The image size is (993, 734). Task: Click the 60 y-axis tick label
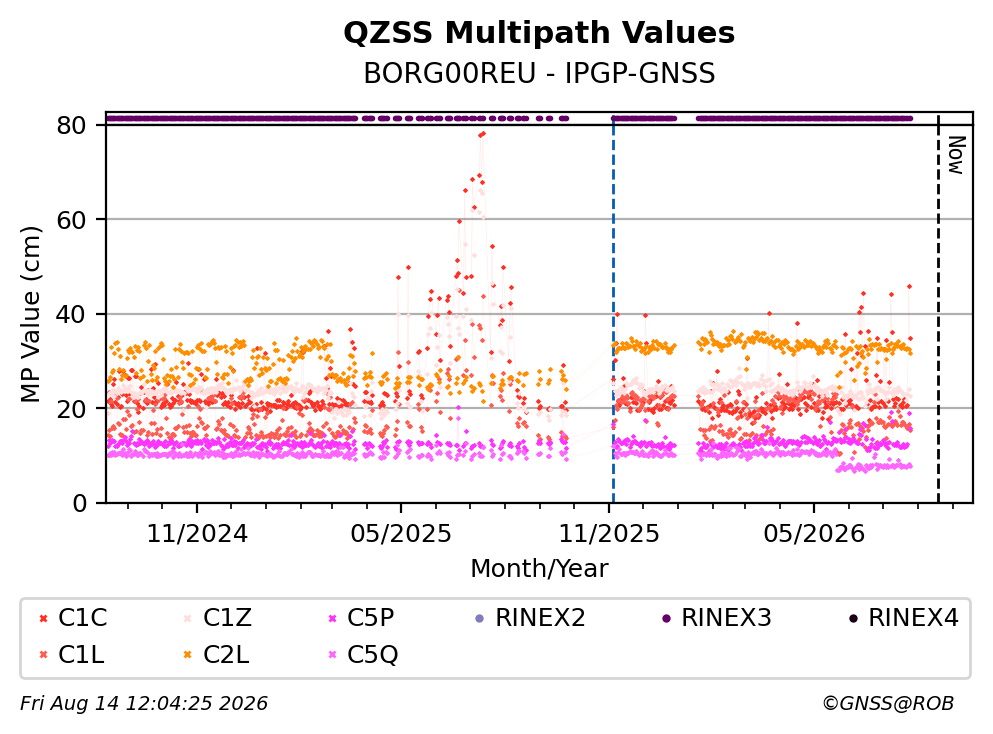coord(71,220)
